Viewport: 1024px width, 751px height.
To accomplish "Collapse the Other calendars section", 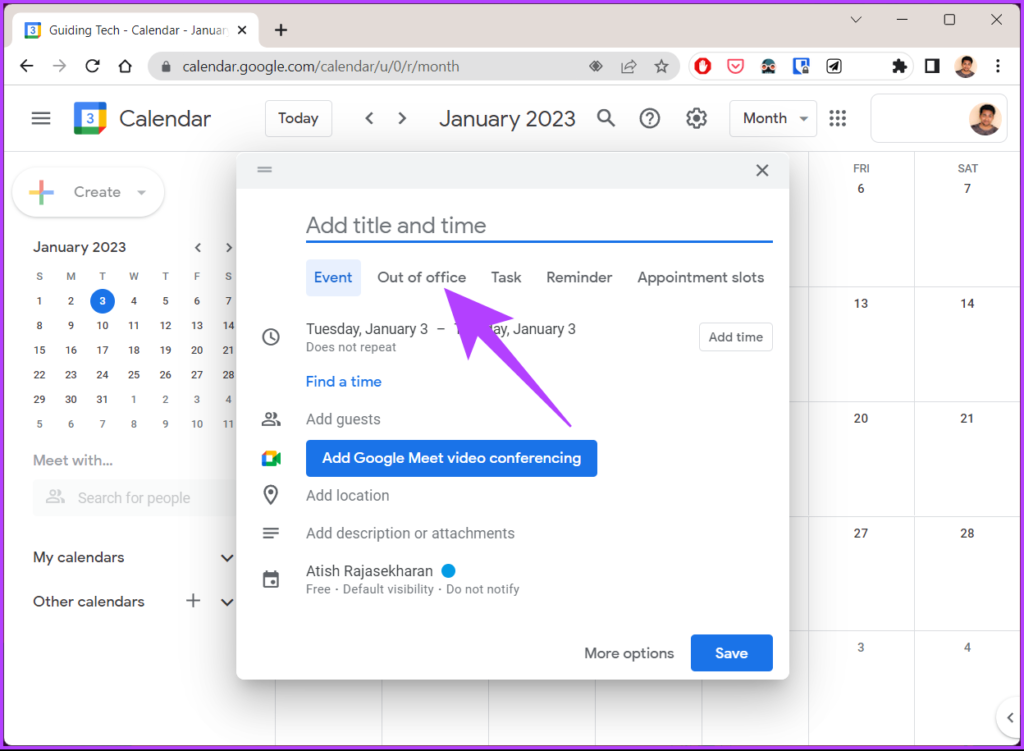I will 227,601.
